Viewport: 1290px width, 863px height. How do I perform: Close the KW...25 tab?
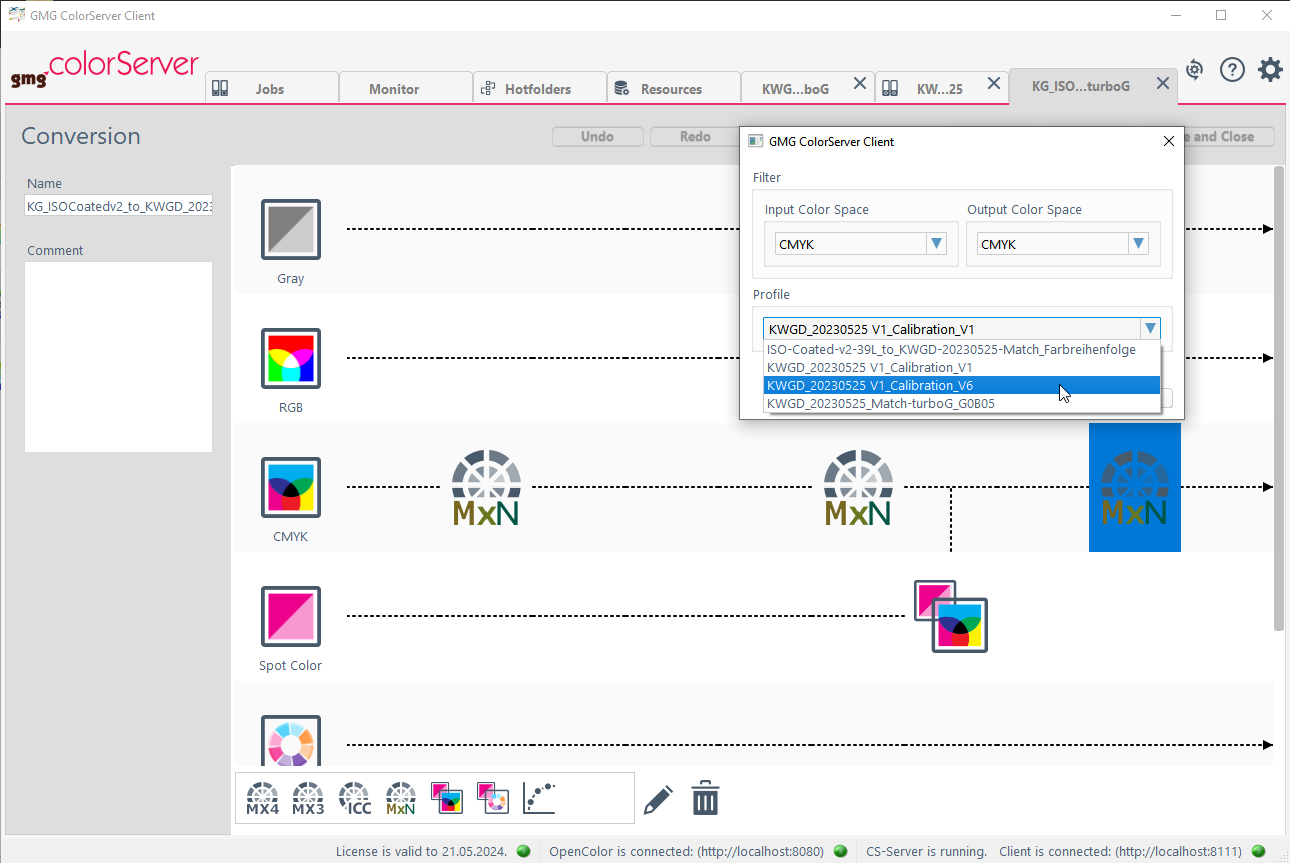tap(994, 84)
